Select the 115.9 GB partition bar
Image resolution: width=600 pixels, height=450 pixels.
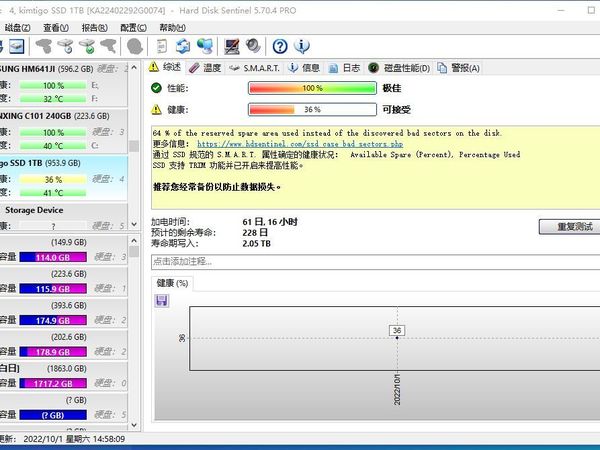point(53,289)
